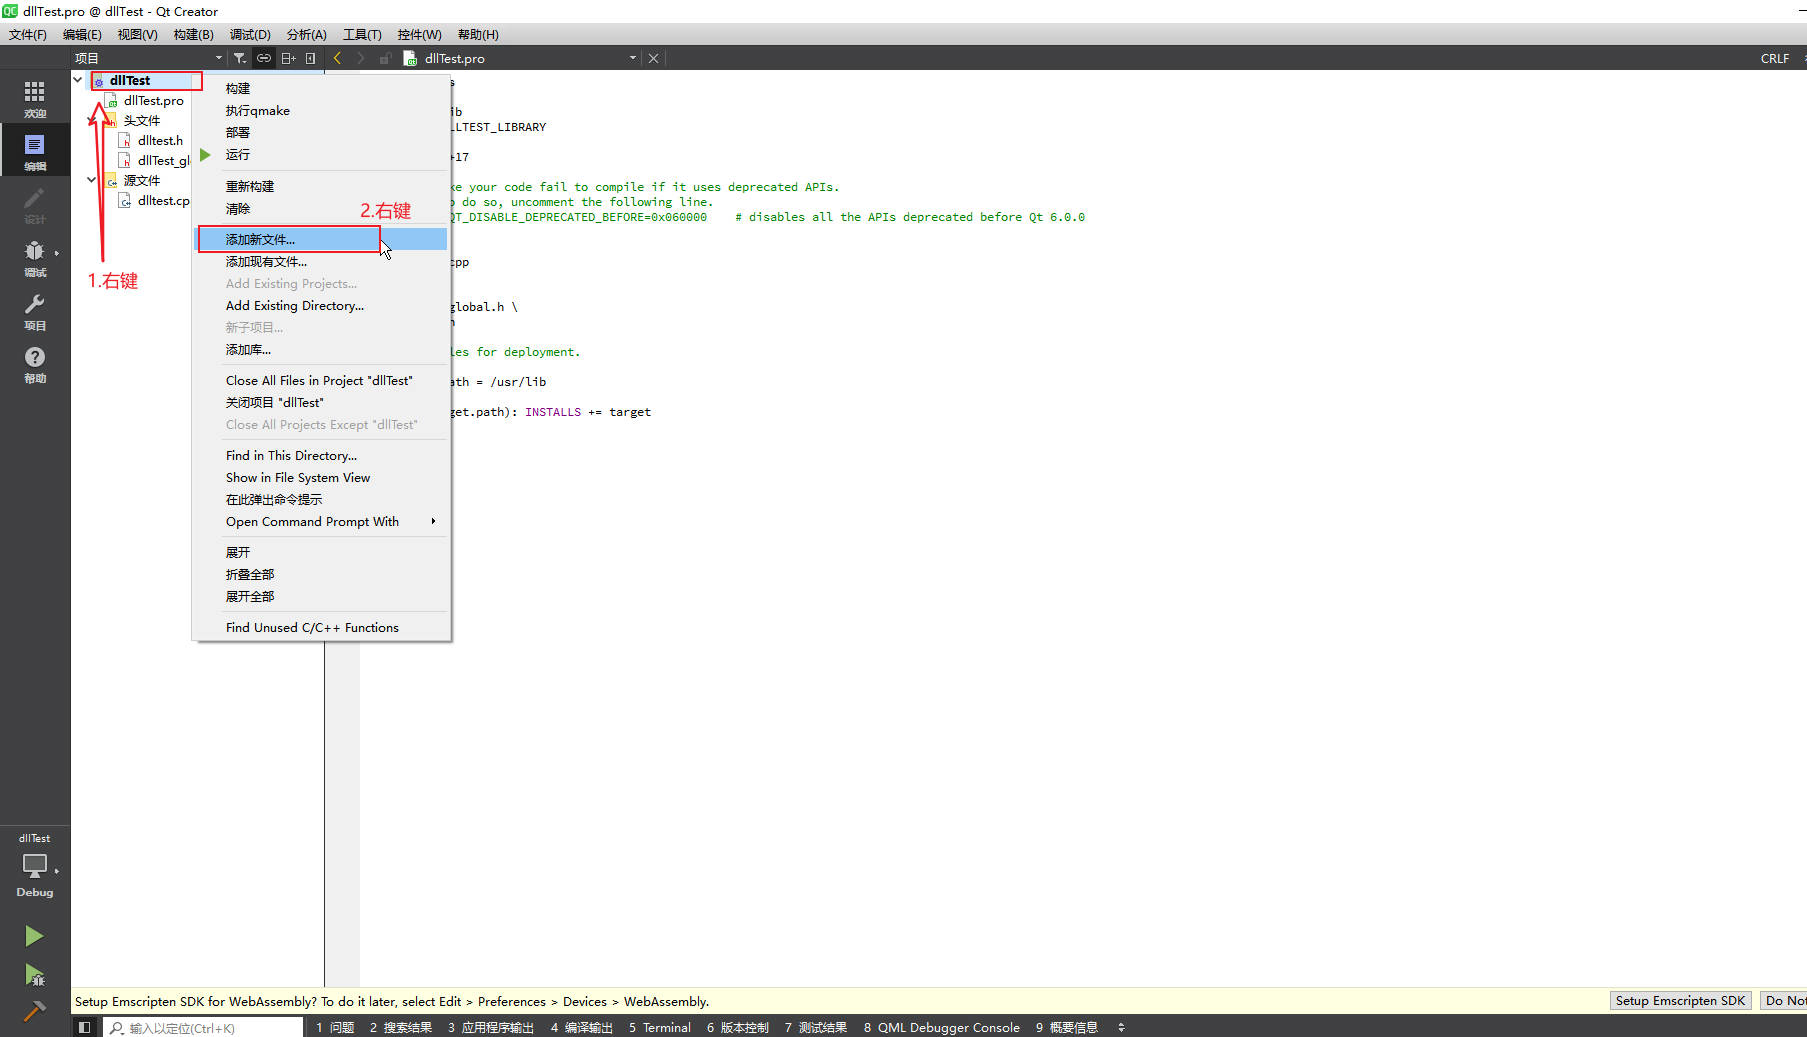The width and height of the screenshot is (1807, 1037).
Task: Split the projects side panel
Action: pyautogui.click(x=288, y=58)
